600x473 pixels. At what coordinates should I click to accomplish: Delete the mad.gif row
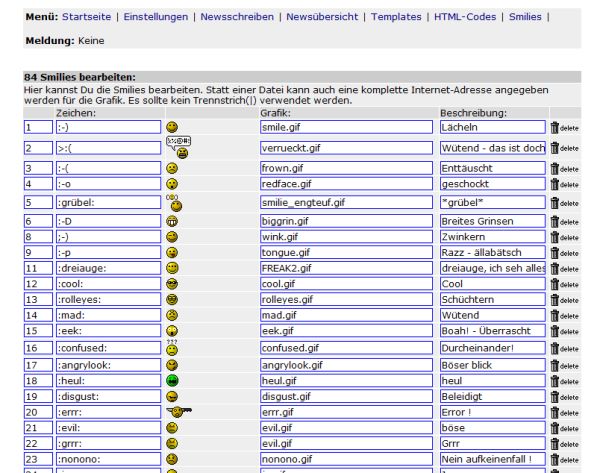[564, 316]
